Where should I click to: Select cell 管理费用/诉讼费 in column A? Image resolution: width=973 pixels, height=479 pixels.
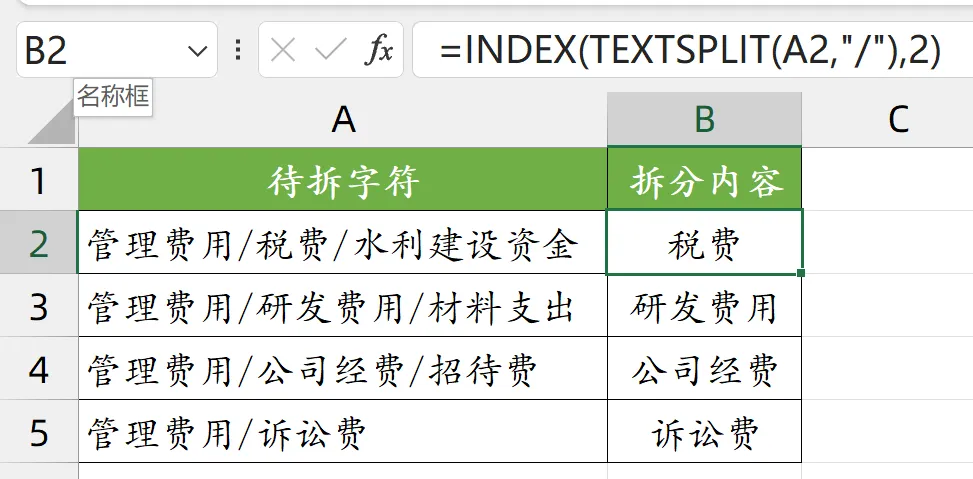343,432
